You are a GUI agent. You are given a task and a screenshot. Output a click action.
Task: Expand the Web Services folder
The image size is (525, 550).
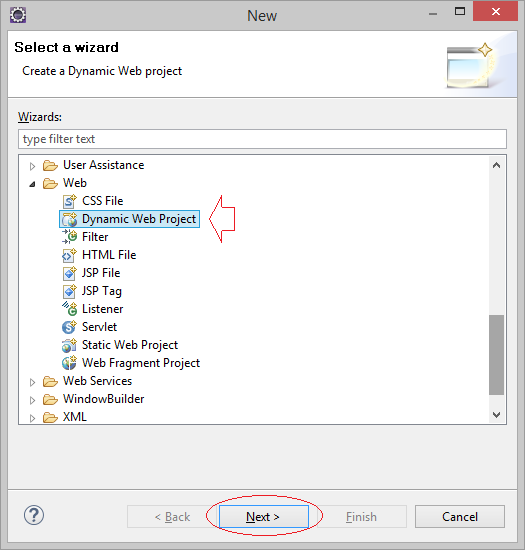click(32, 382)
